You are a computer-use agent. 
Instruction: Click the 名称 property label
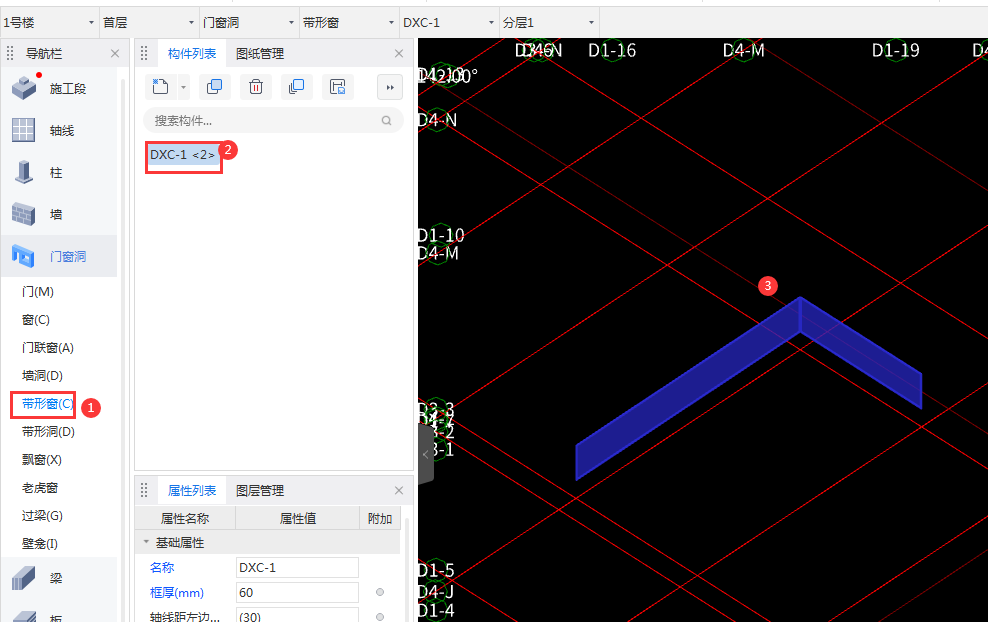pos(162,567)
